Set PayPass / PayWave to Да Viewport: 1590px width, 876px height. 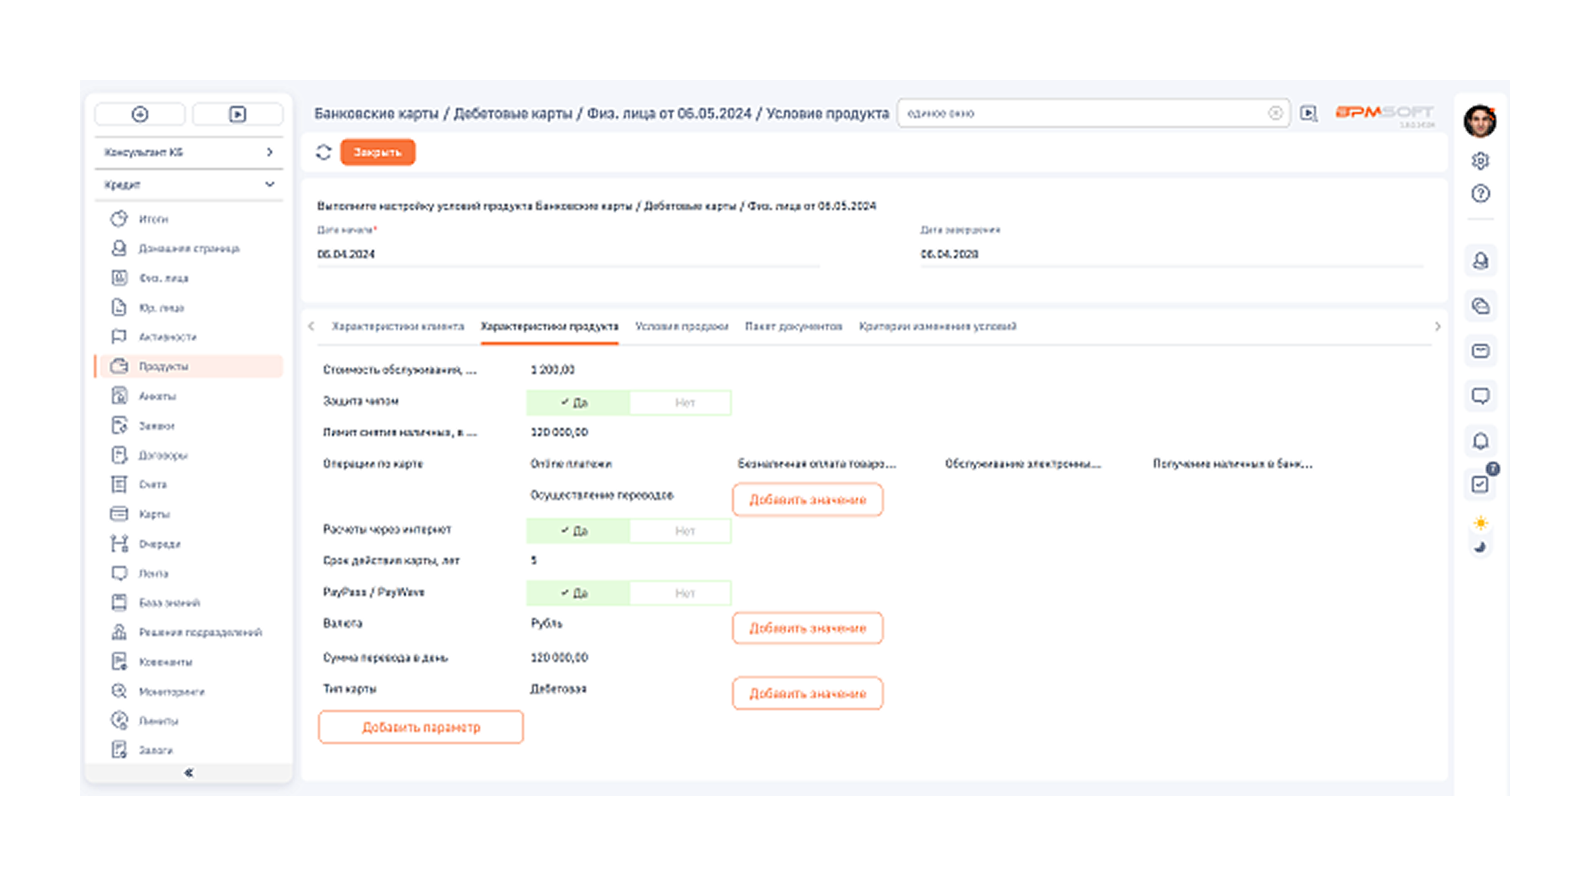578,593
